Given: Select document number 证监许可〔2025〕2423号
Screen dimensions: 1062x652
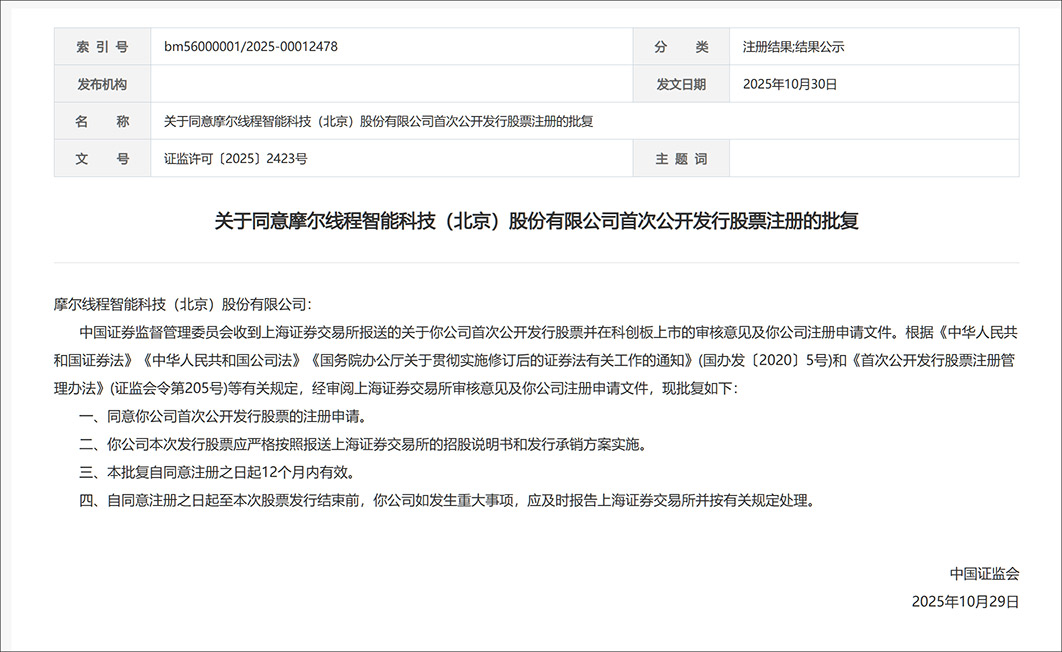Looking at the screenshot, I should click(x=236, y=158).
